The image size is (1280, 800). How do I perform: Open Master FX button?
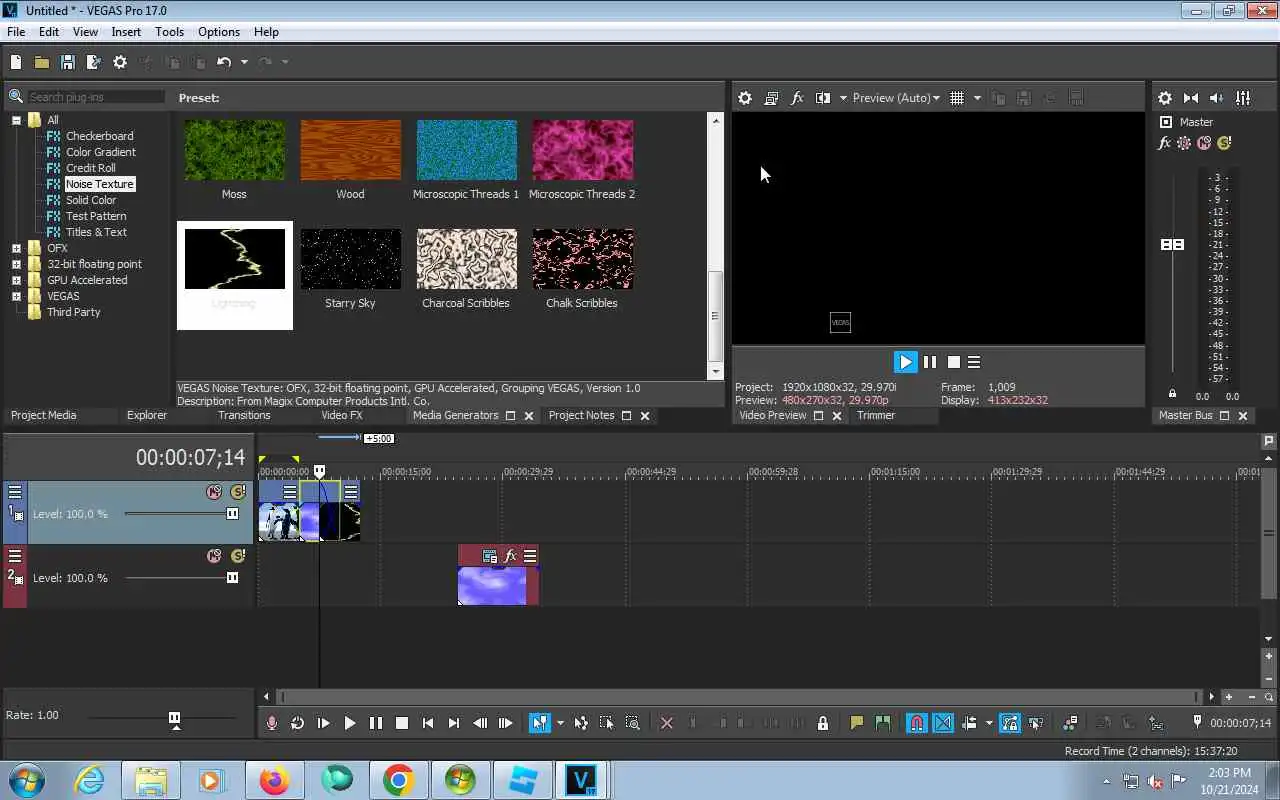pyautogui.click(x=1164, y=143)
